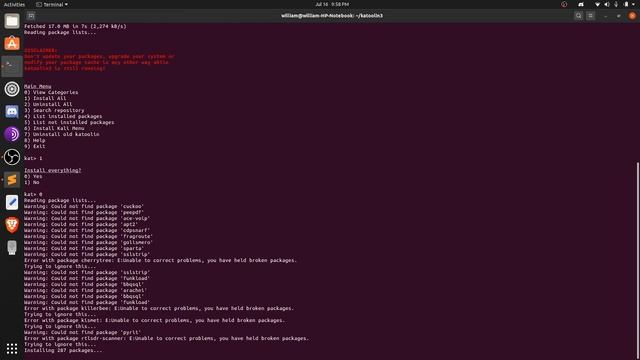The width and height of the screenshot is (640, 360).
Task: Open the Files app in the dock
Action: click(12, 21)
